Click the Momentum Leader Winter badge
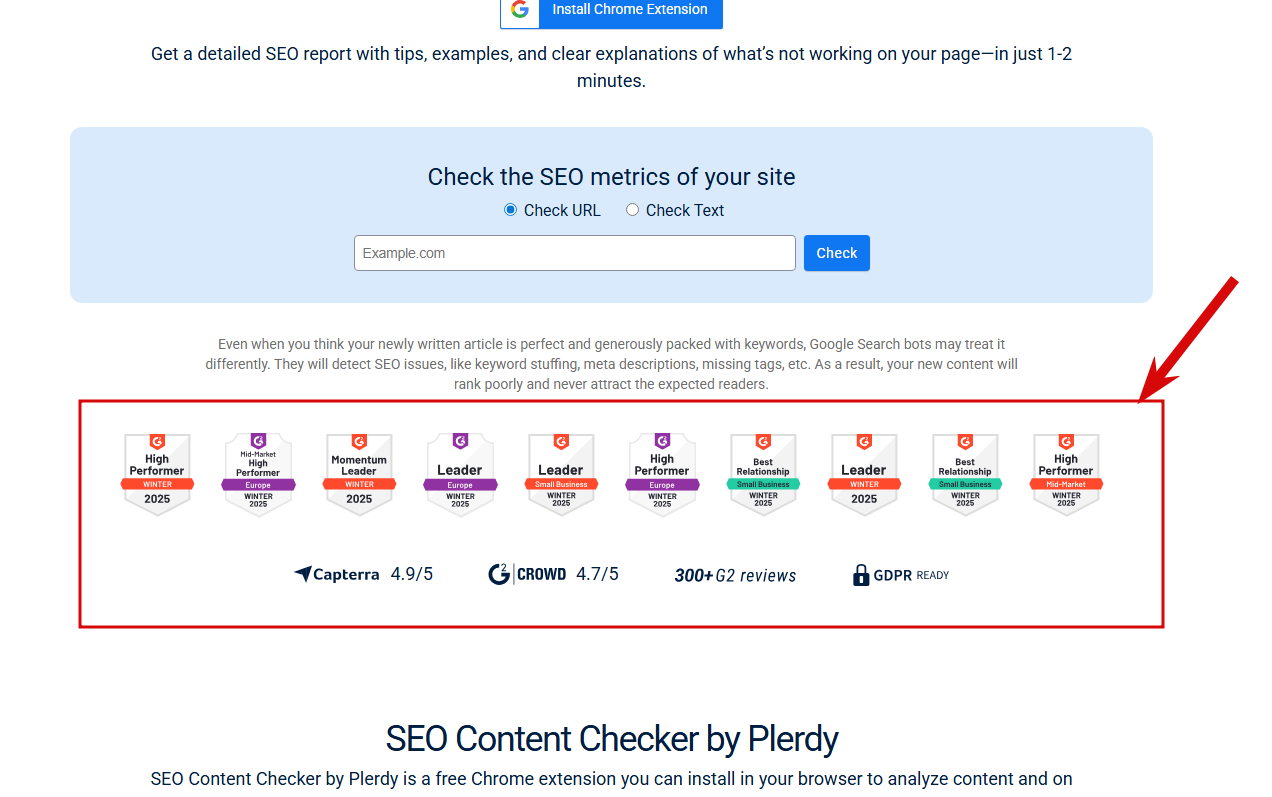 pyautogui.click(x=359, y=474)
